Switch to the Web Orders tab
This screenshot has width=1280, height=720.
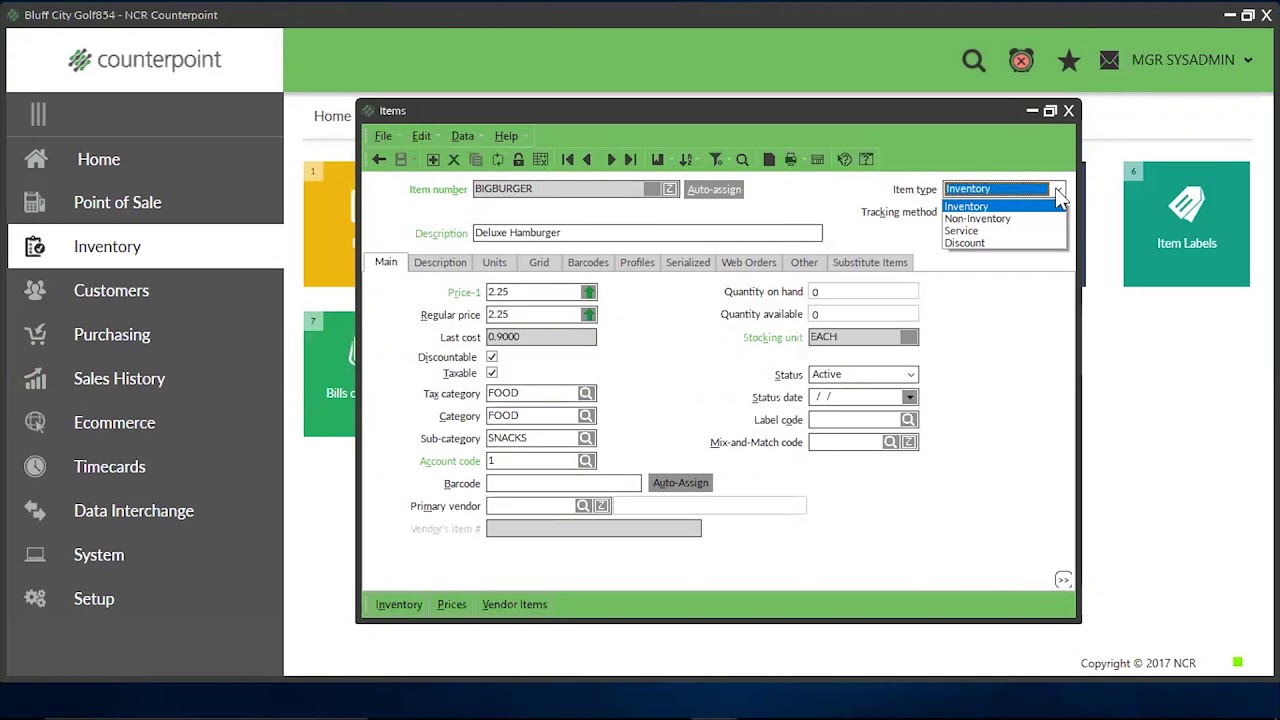(749, 263)
